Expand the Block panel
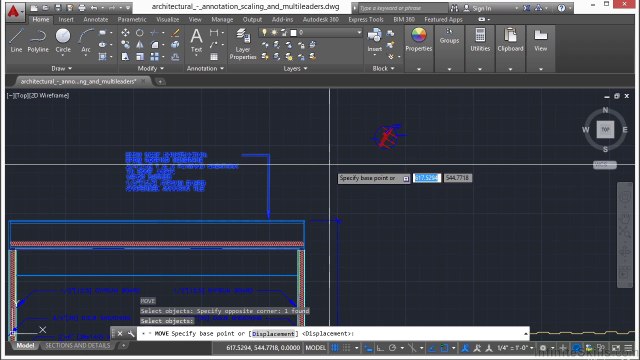The width and height of the screenshot is (640, 360). pos(383,69)
